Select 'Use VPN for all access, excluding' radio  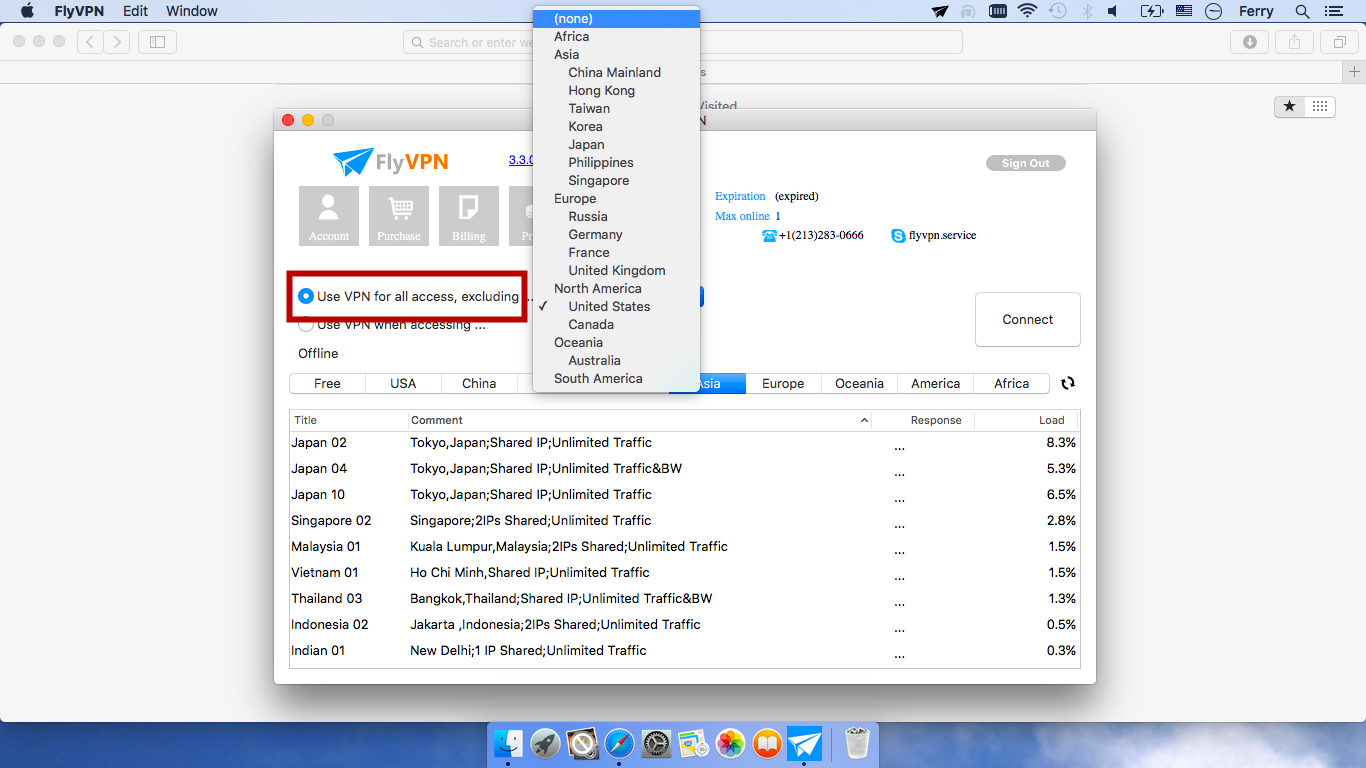tap(306, 296)
